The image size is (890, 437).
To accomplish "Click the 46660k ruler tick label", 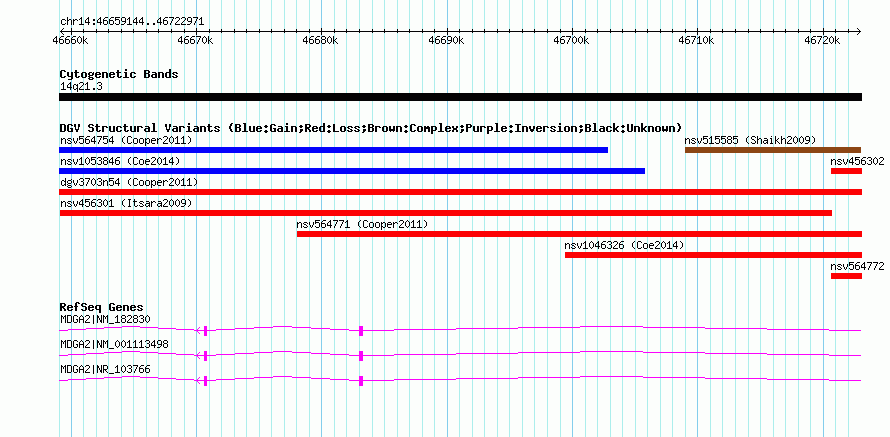I will [x=70, y=40].
